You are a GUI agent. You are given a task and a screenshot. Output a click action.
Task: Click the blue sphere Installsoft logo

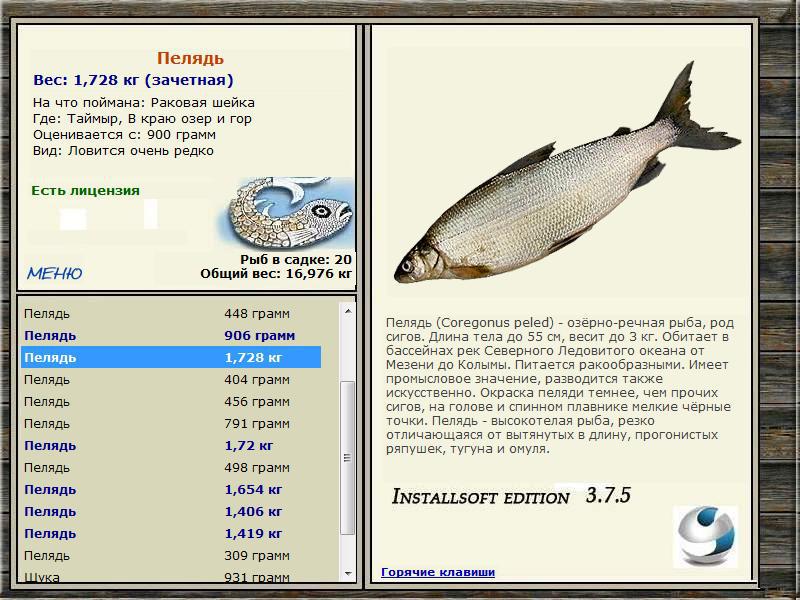pos(706,536)
